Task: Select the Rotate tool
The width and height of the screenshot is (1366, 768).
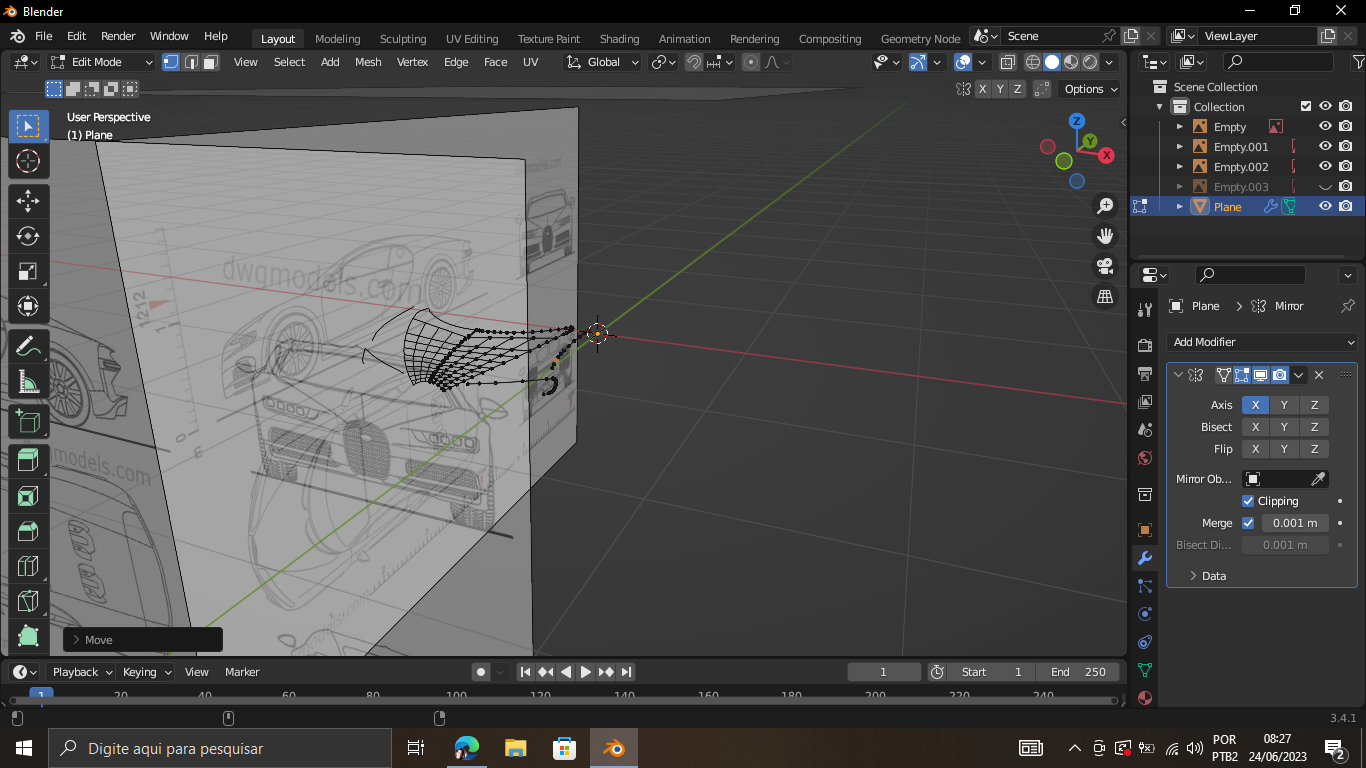Action: [28, 236]
